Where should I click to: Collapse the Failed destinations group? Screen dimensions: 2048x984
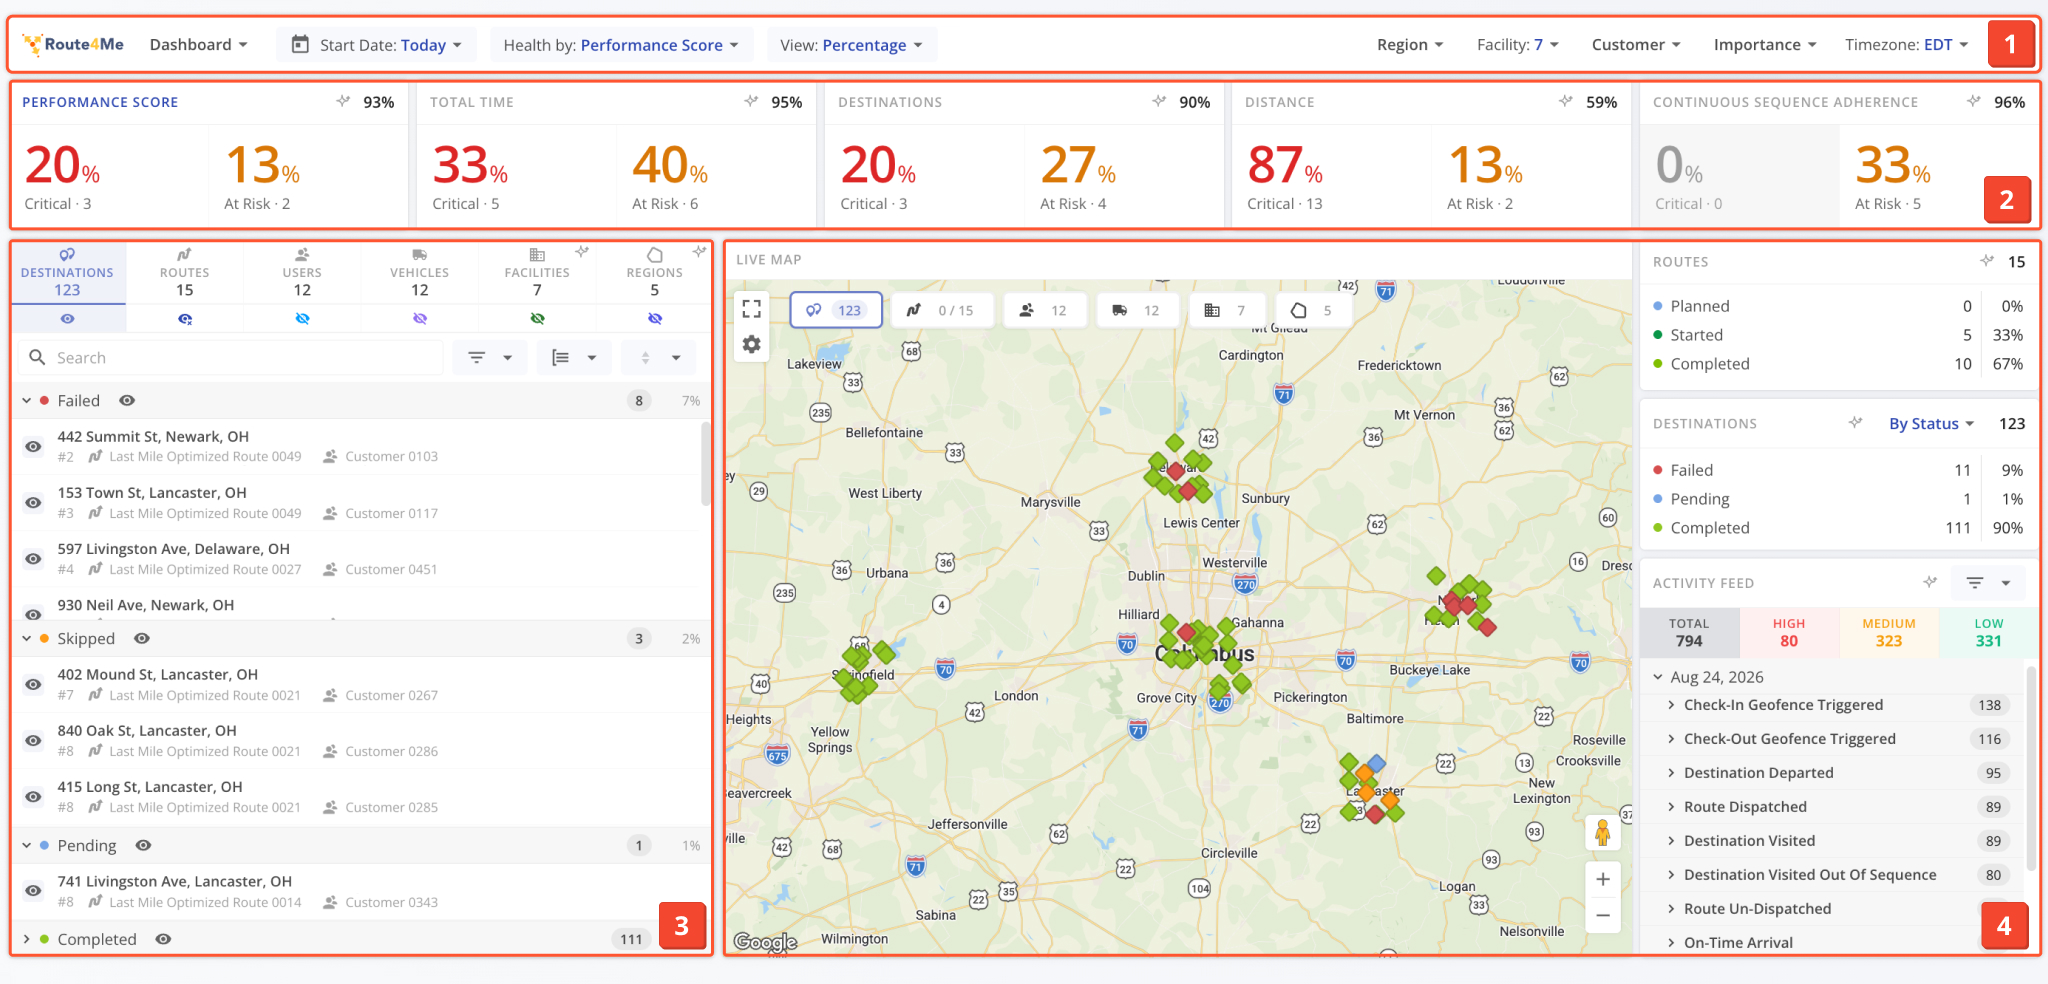click(27, 400)
